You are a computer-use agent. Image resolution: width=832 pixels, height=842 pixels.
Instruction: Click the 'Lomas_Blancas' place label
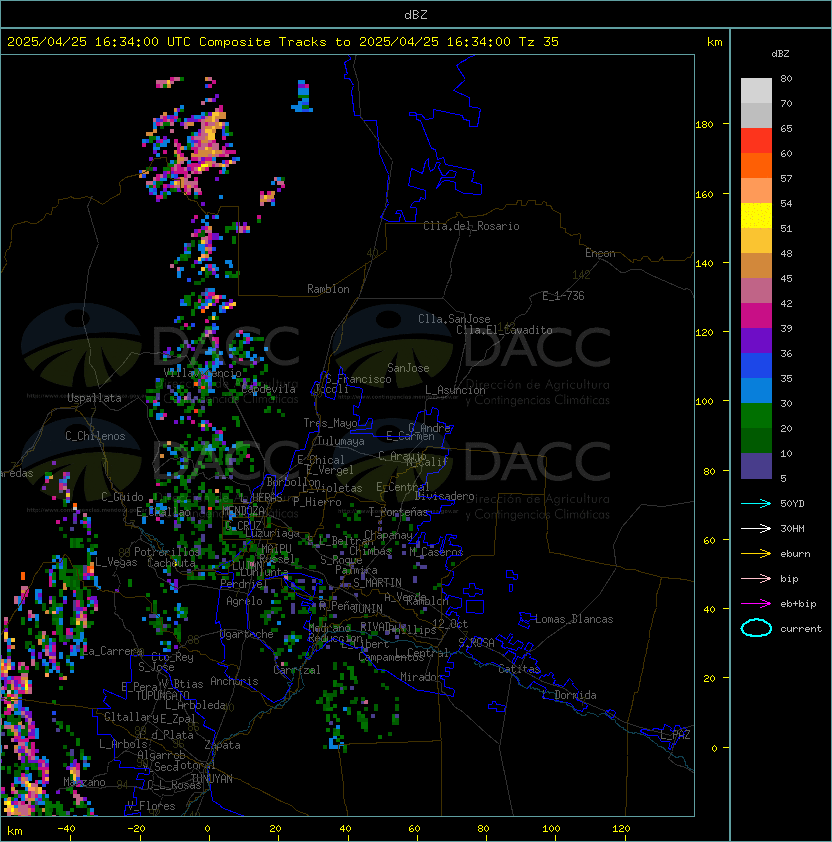(574, 619)
